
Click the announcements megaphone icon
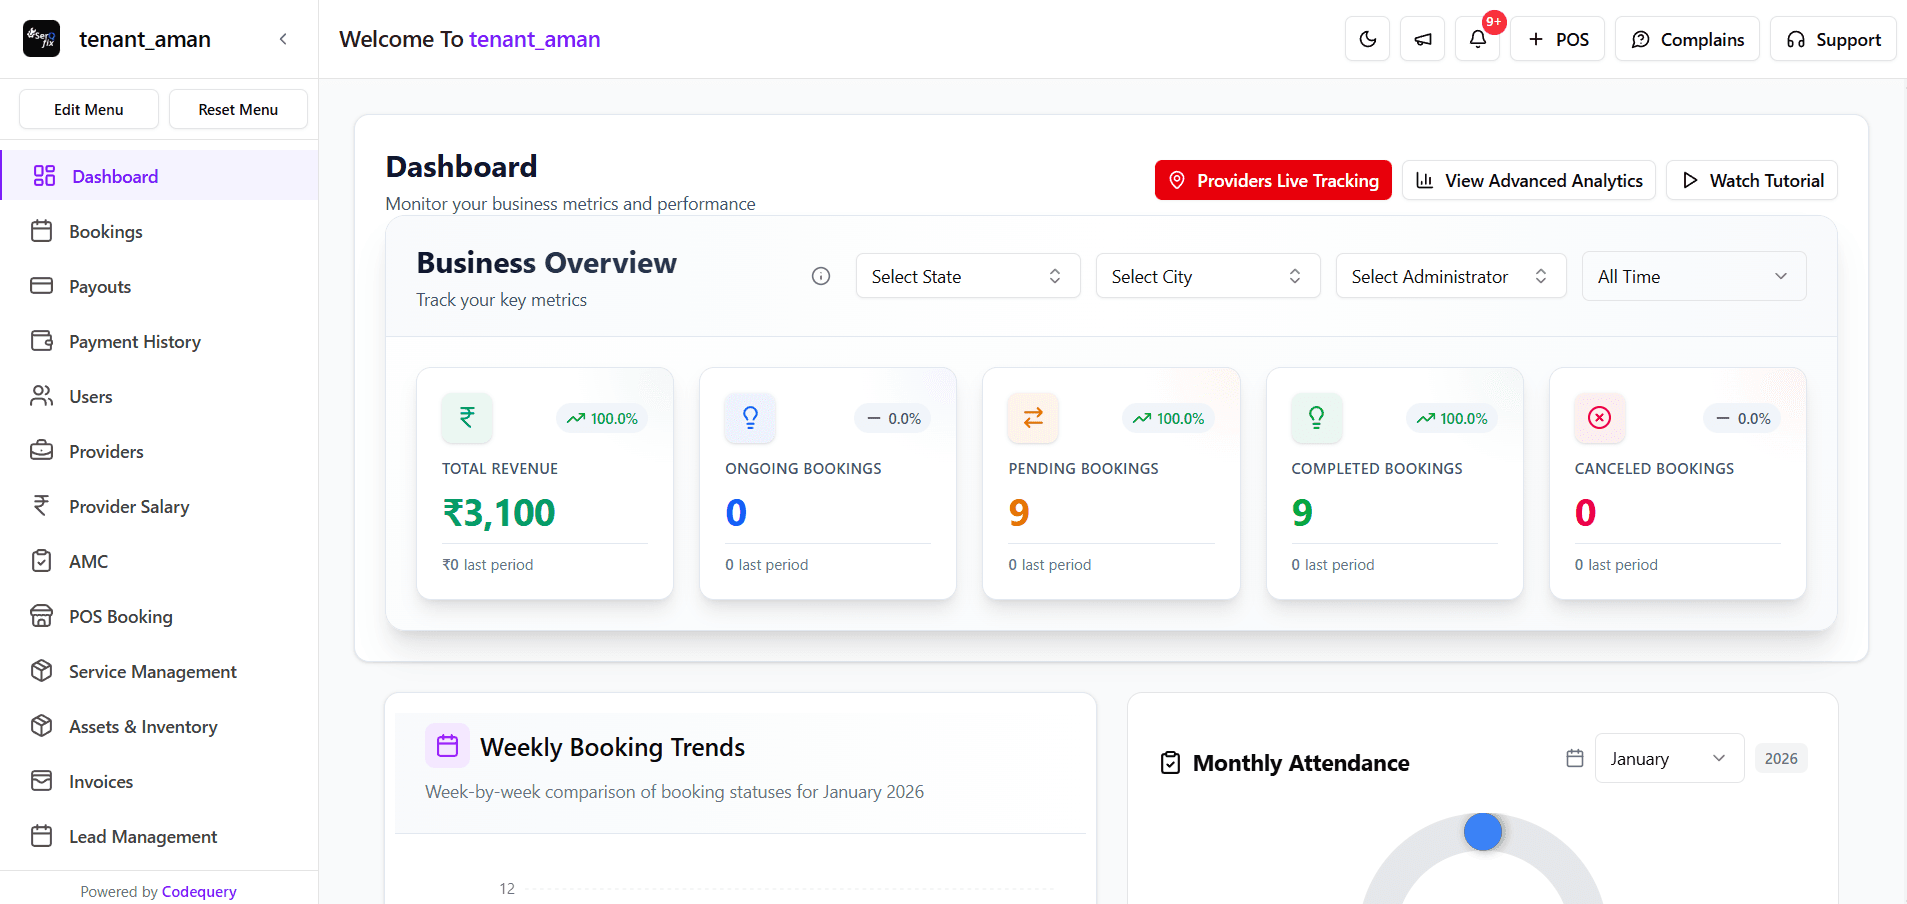1422,39
